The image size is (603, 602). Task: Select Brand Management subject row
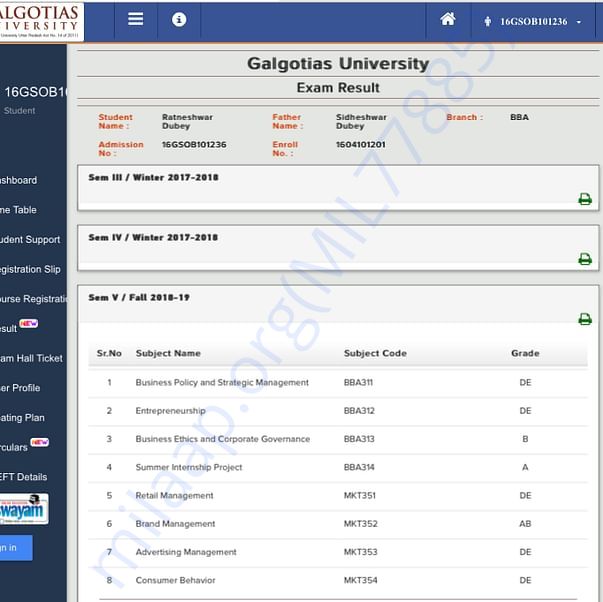point(338,524)
